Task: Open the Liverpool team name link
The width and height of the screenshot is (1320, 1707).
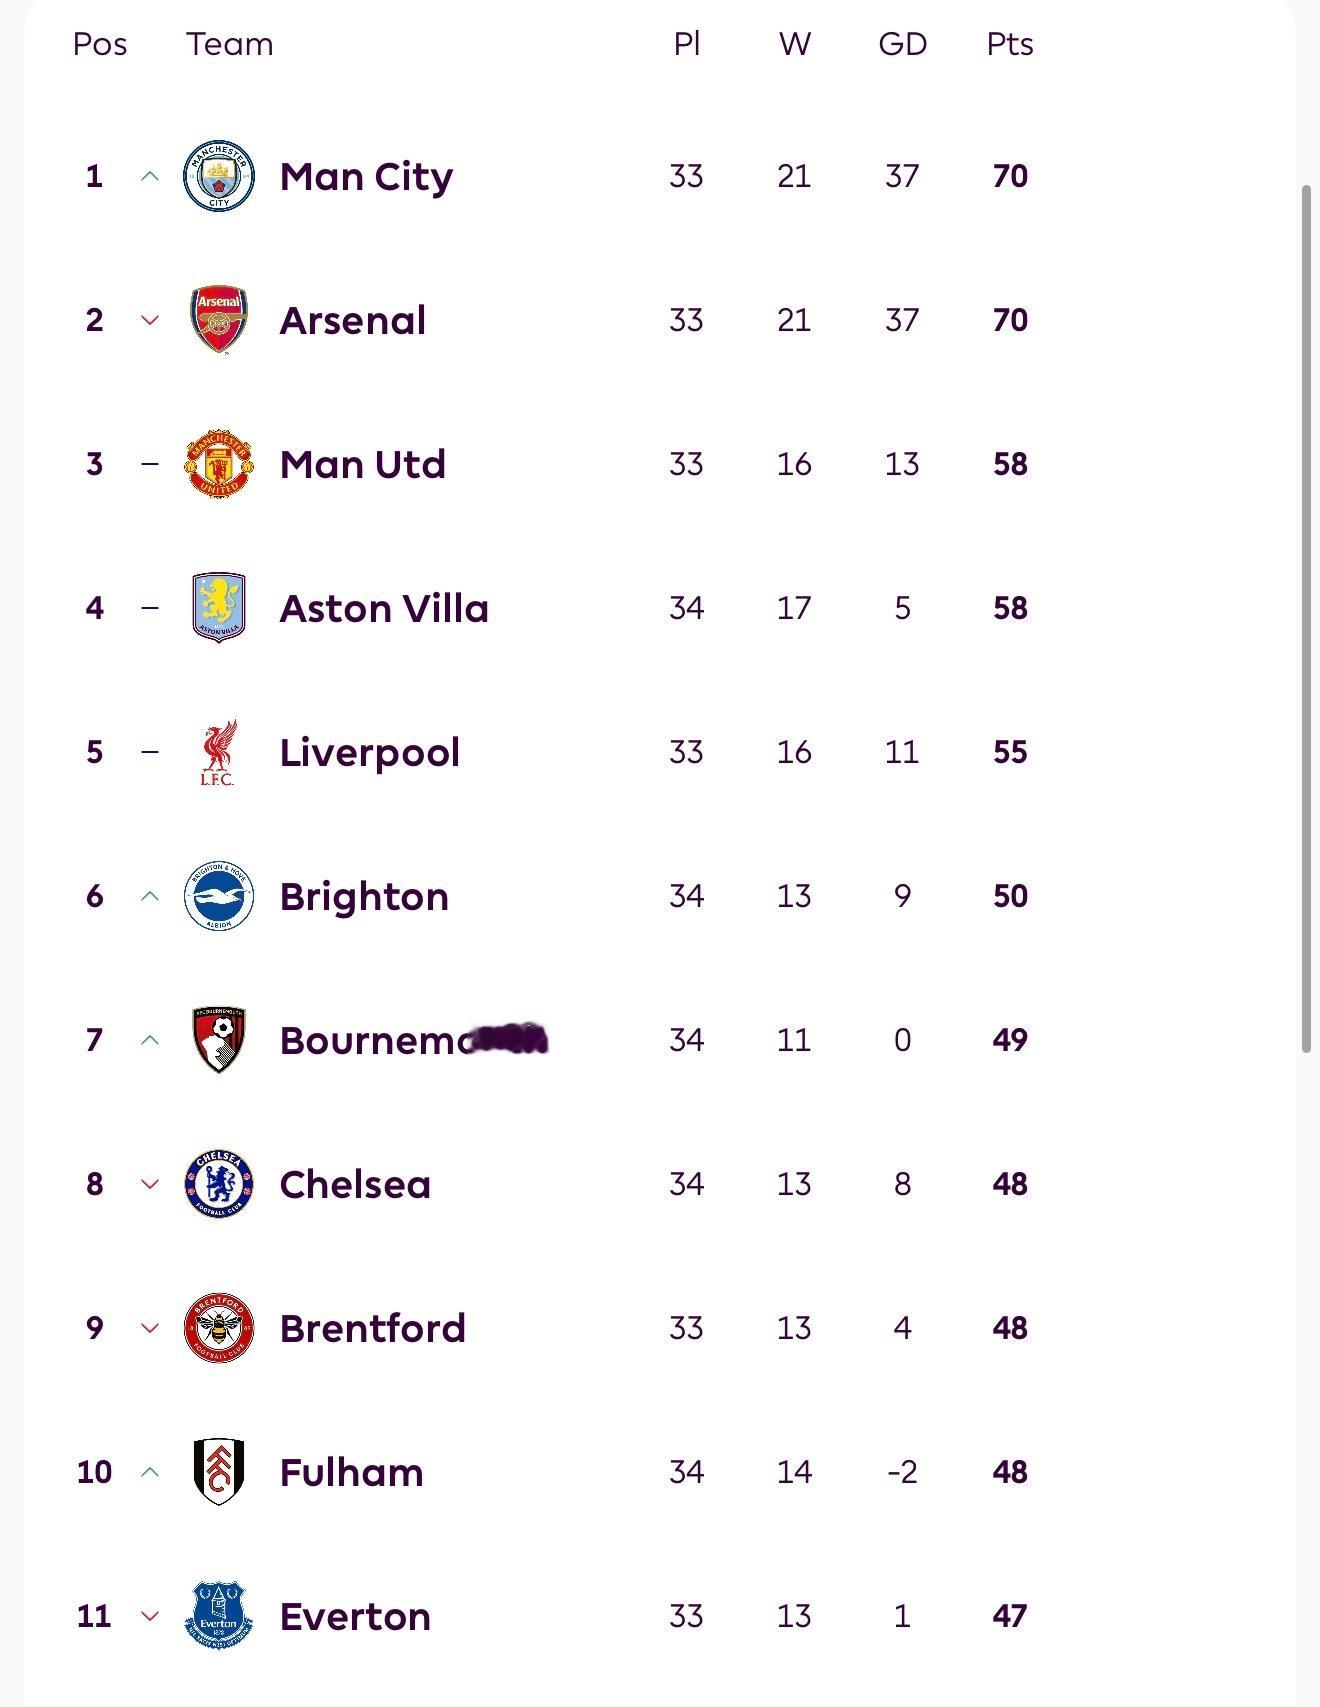Action: (x=369, y=752)
